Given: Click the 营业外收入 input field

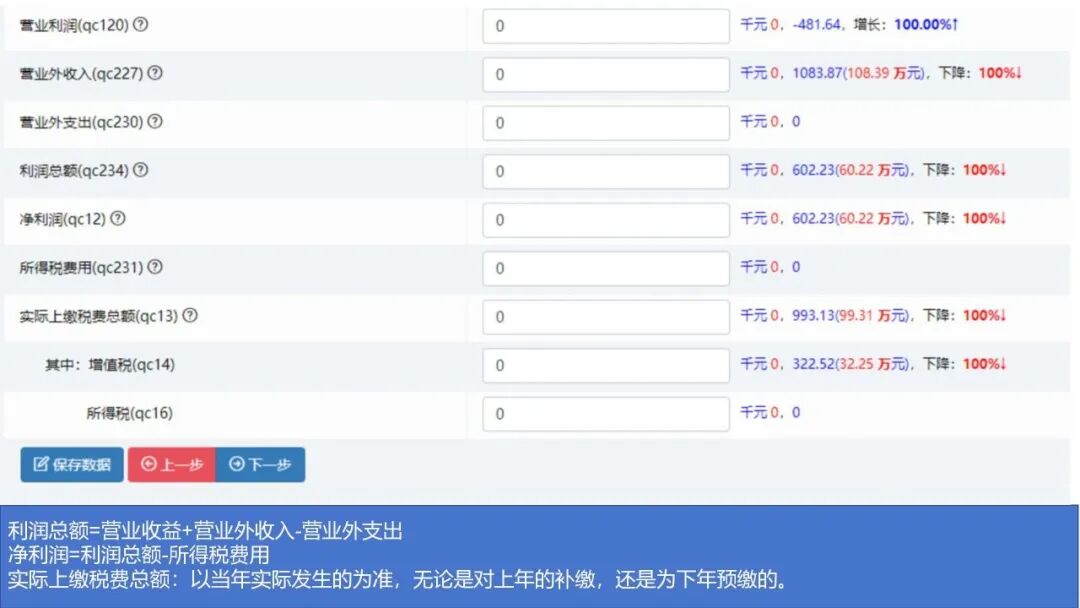Looking at the screenshot, I should pyautogui.click(x=604, y=73).
